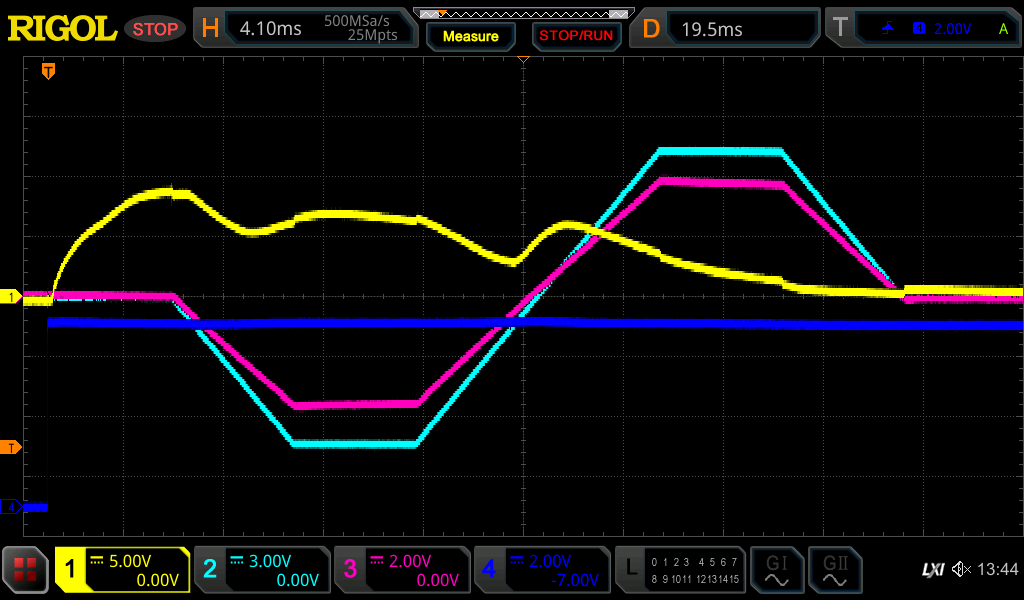1024x600 pixels.
Task: Open horizontal timebase settings showing 4.10ms
Action: click(307, 28)
